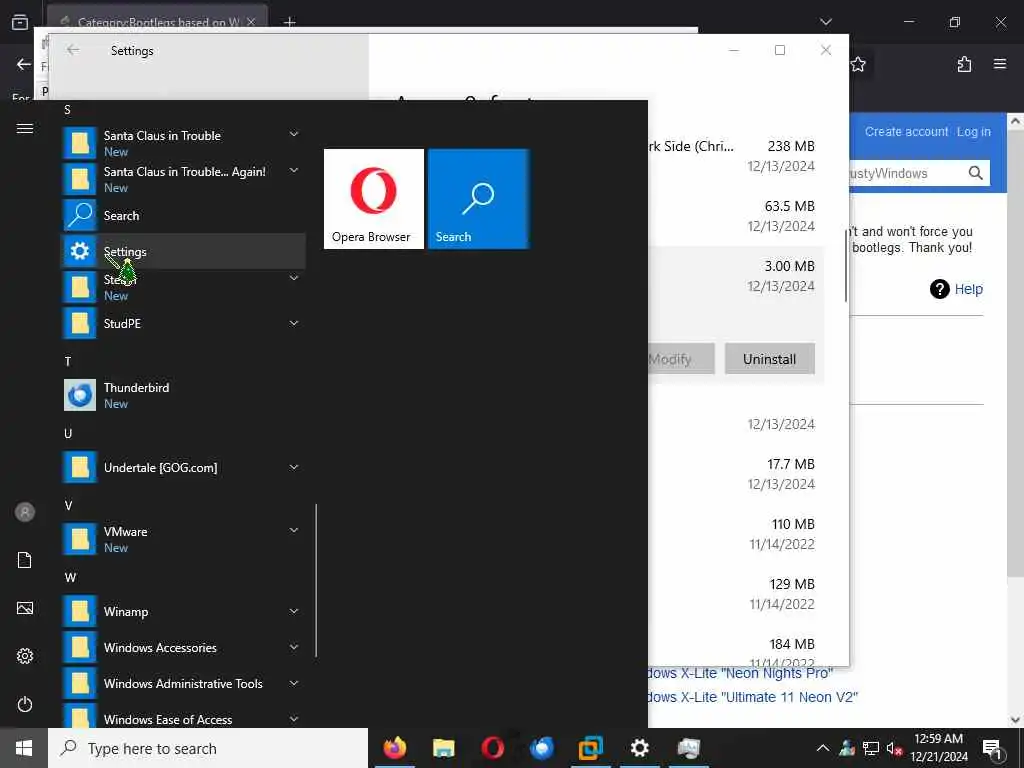The height and width of the screenshot is (768, 1024).
Task: Open Pictures icon in Start sidebar
Action: point(25,608)
